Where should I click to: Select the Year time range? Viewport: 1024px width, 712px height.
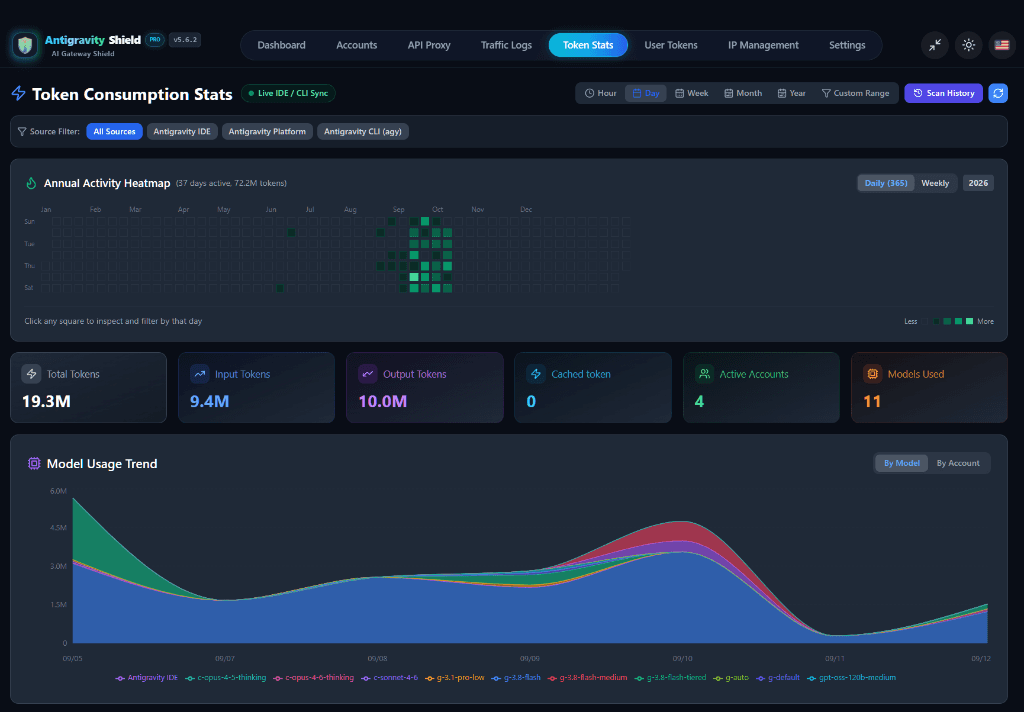click(791, 93)
